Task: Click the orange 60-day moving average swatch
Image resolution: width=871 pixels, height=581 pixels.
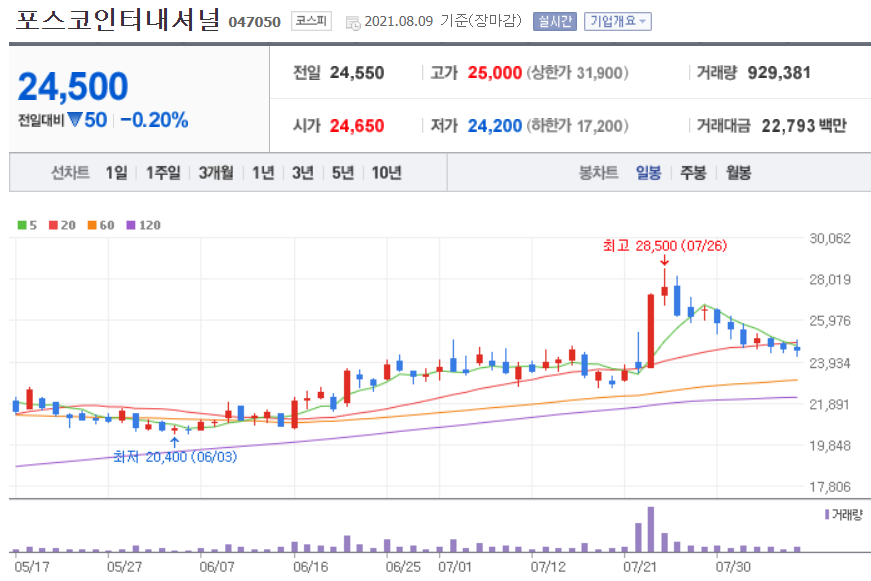Action: tap(92, 225)
